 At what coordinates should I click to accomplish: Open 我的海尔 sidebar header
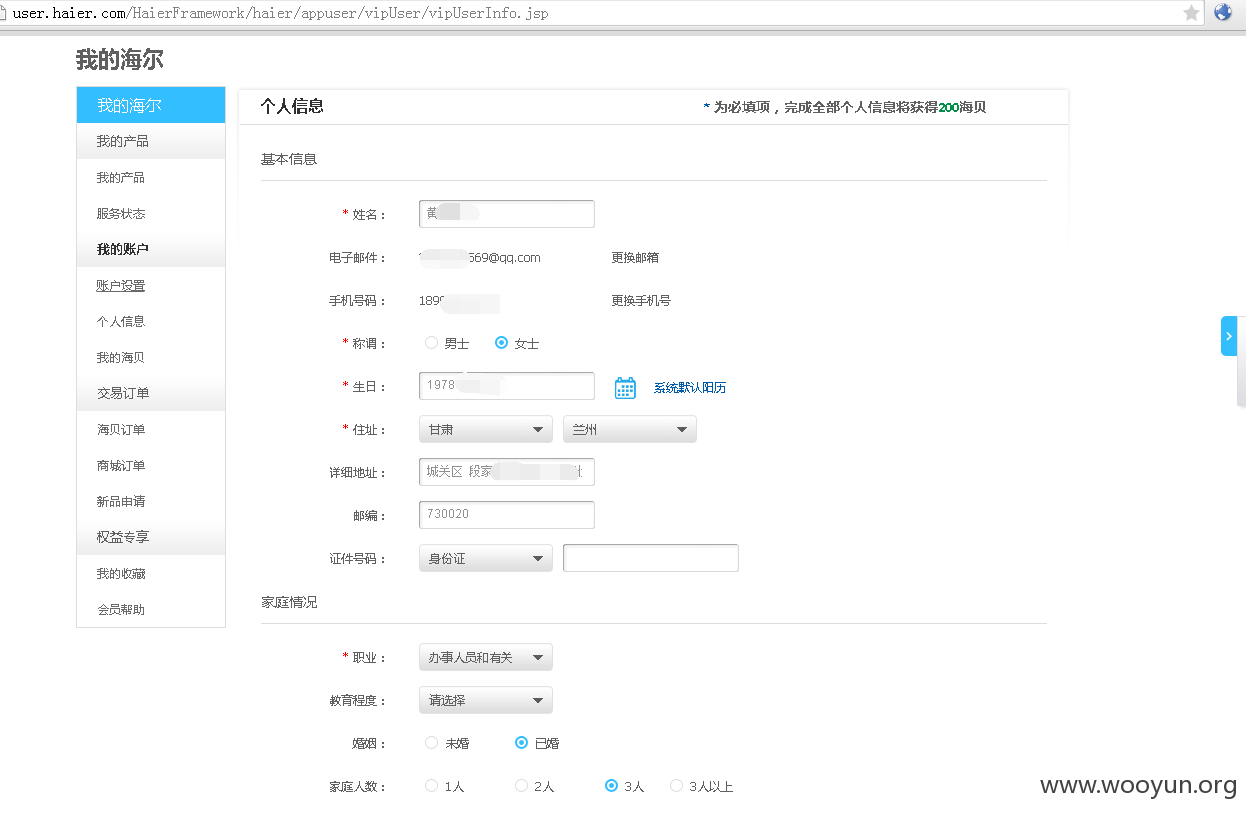[151, 105]
